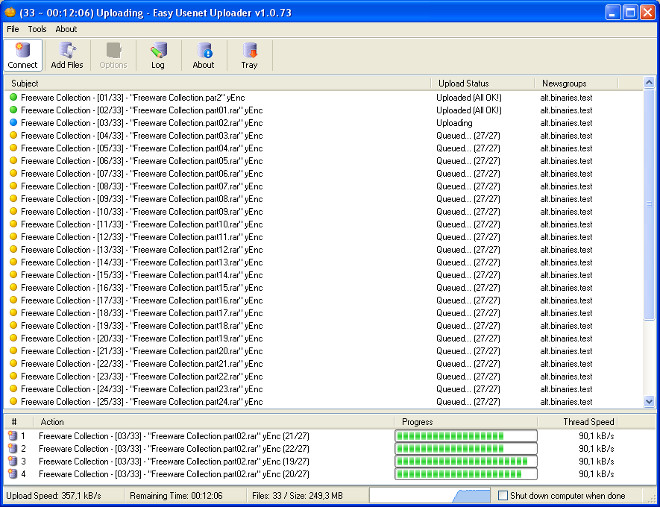Click thread 3 icon in action list
The width and height of the screenshot is (660, 507).
pyautogui.click(x=13, y=461)
